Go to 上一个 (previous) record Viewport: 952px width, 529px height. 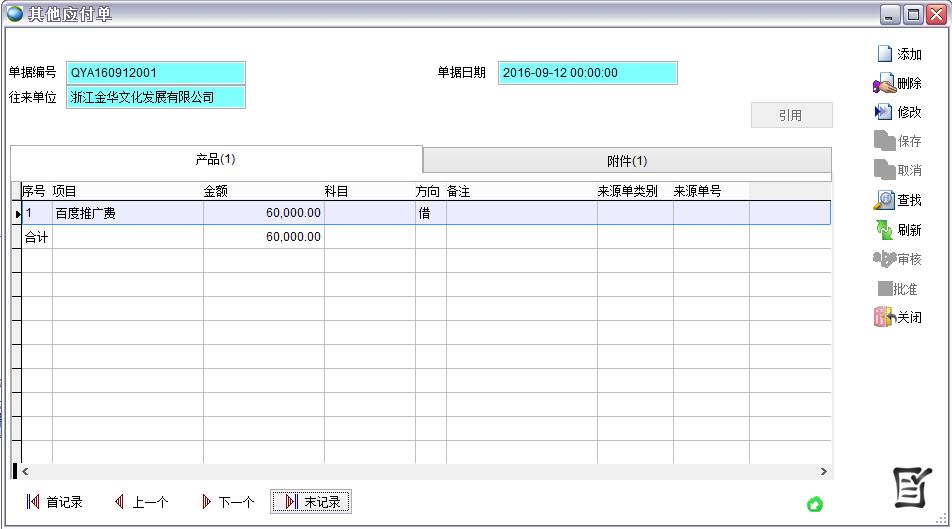pyautogui.click(x=141, y=502)
